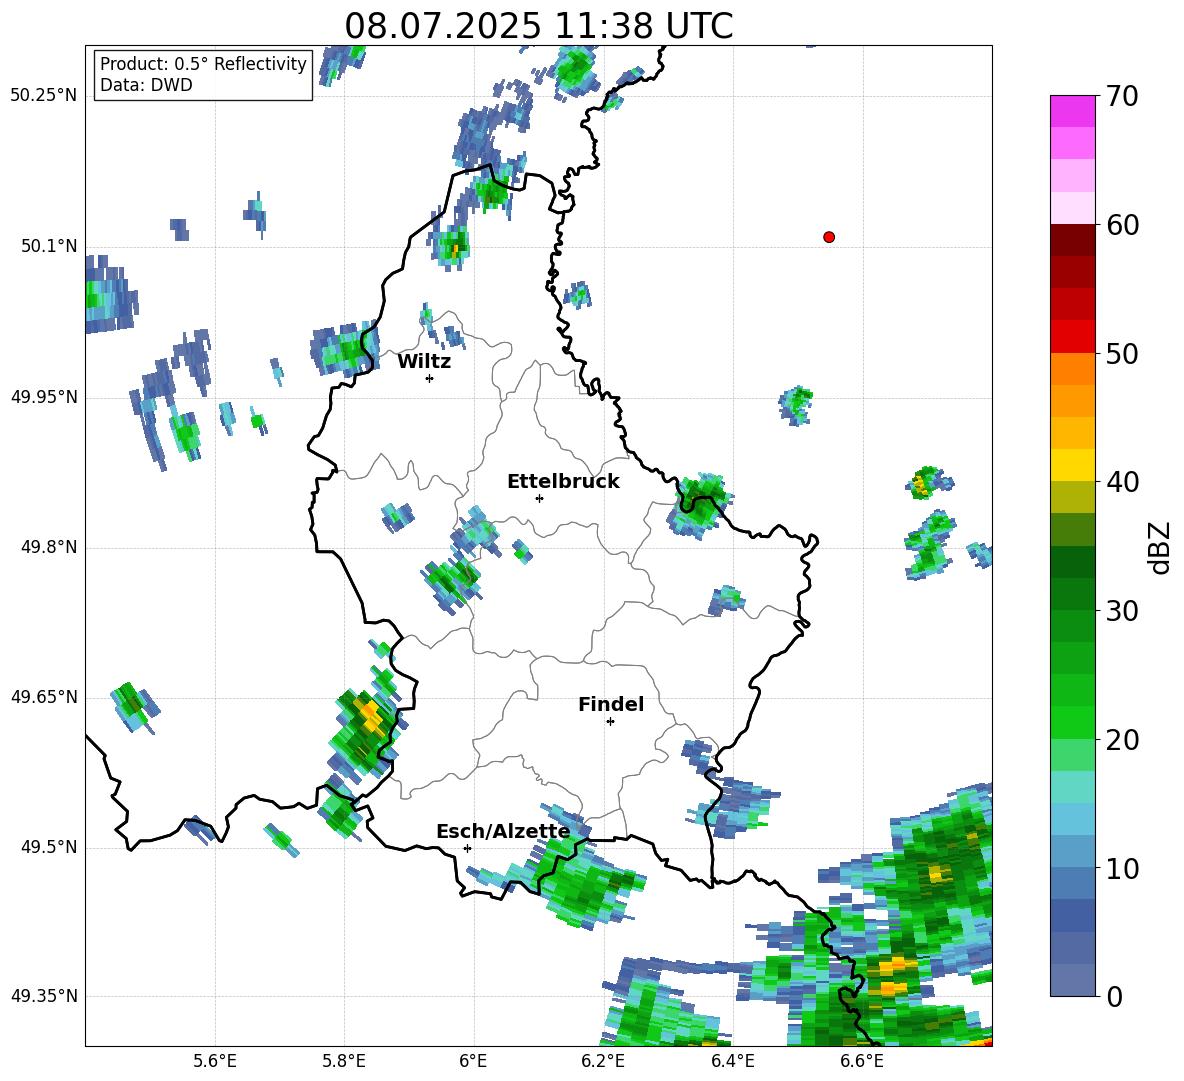
Task: Click the colorbar tick label 0
Action: click(1114, 996)
